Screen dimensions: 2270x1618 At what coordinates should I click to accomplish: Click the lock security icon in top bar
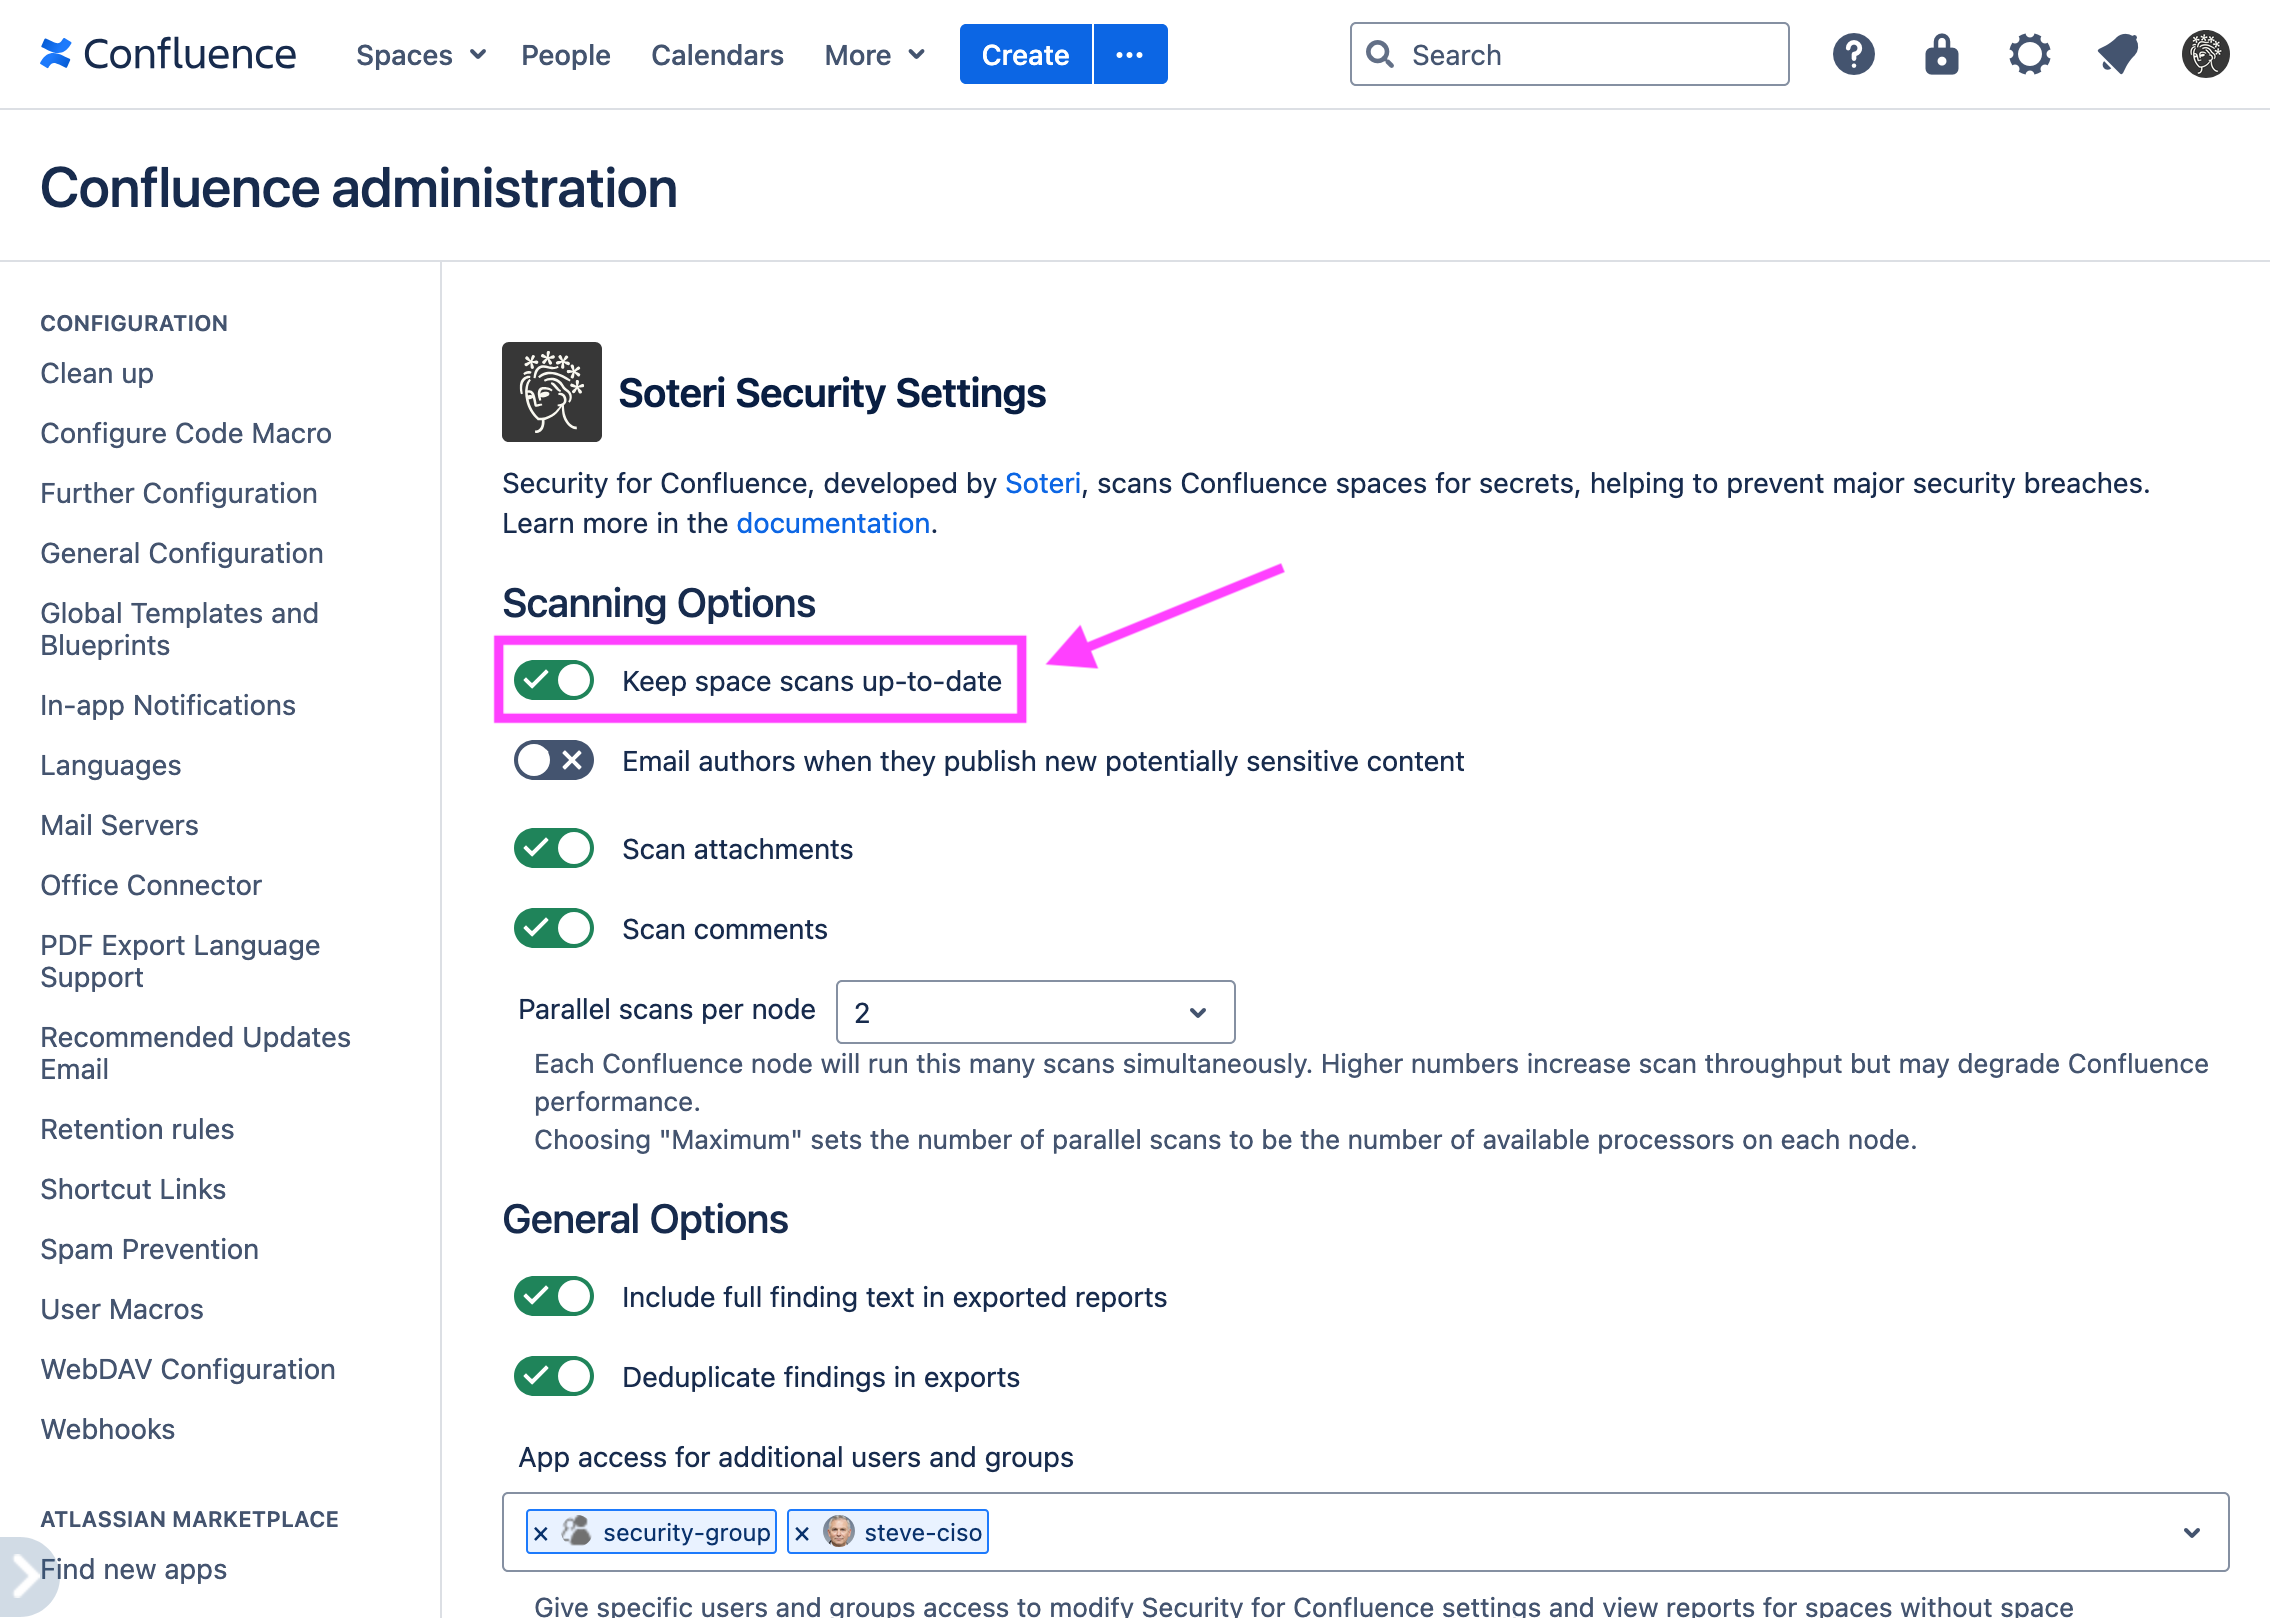pos(1941,54)
